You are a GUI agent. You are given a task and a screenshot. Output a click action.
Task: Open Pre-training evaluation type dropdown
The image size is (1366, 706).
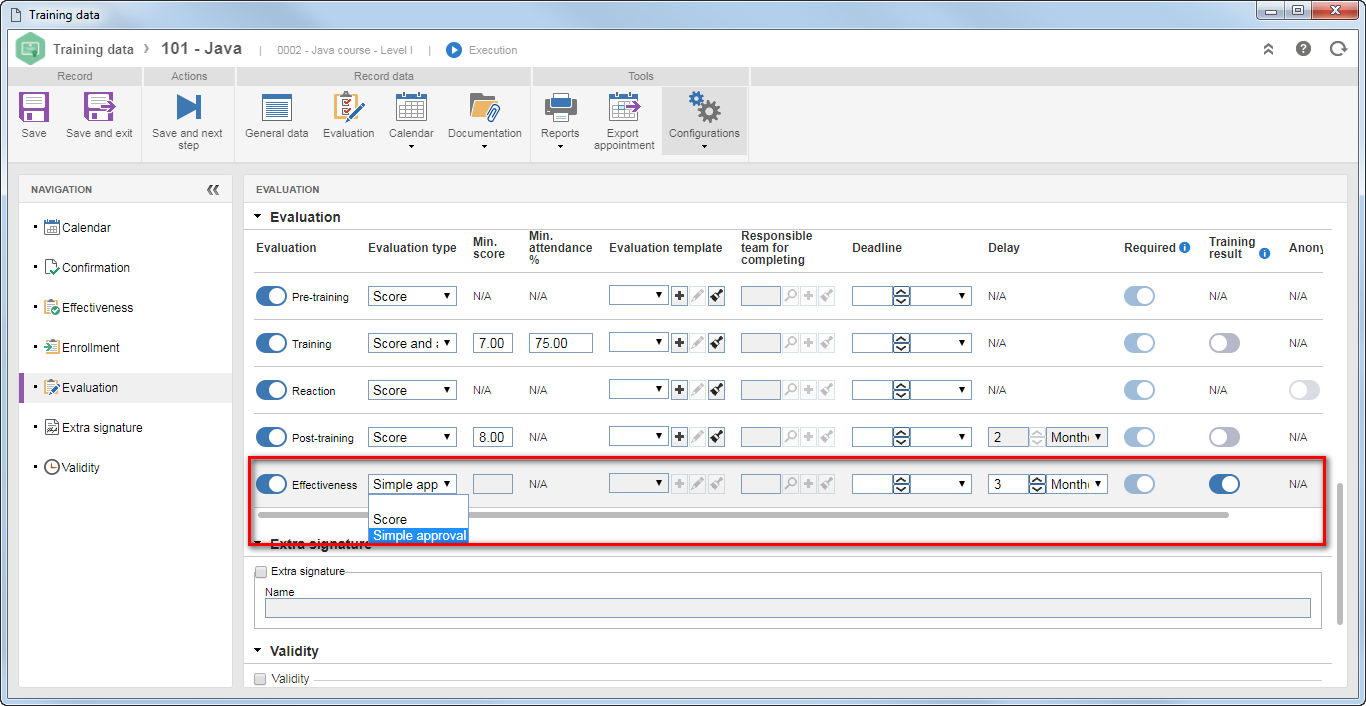(412, 296)
